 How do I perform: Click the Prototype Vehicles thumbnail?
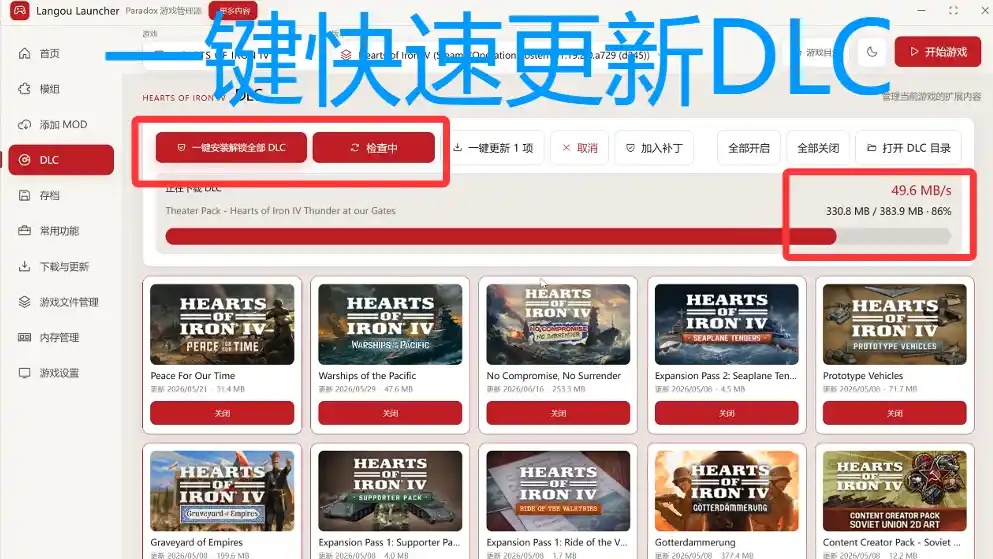click(x=894, y=324)
